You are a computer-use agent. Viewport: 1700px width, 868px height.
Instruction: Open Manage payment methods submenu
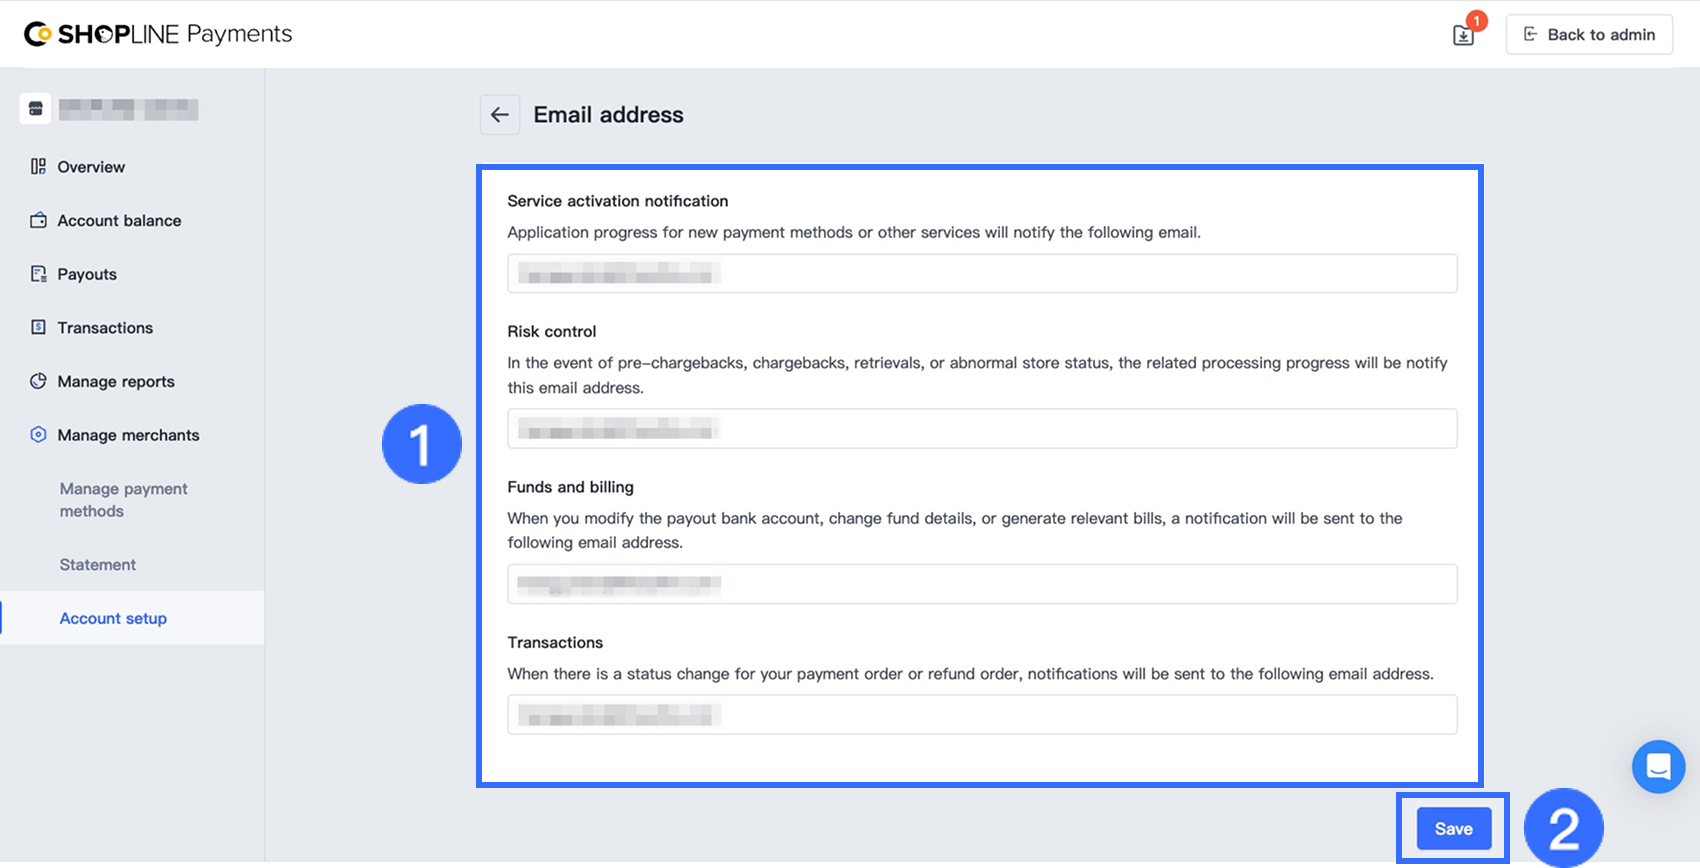[x=124, y=500]
